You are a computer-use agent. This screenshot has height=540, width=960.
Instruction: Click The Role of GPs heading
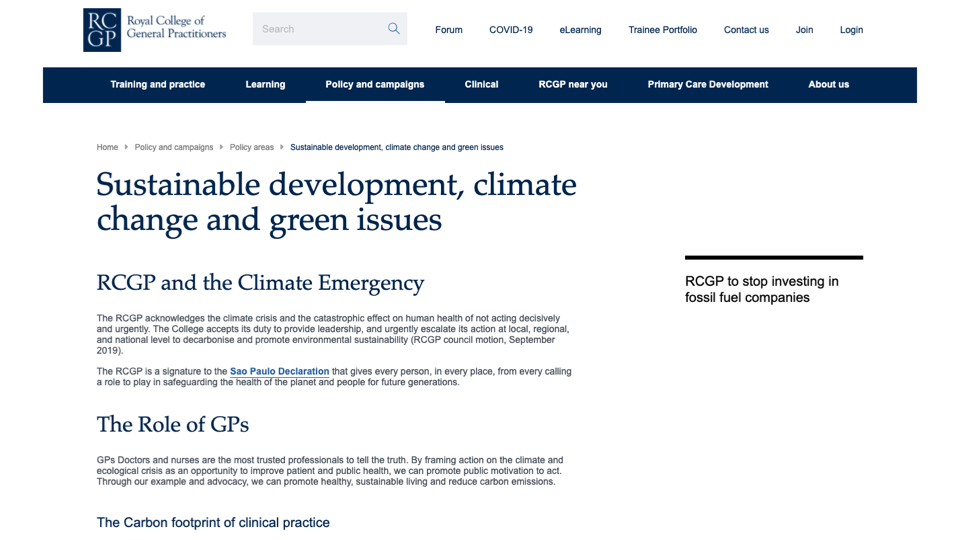tap(173, 424)
